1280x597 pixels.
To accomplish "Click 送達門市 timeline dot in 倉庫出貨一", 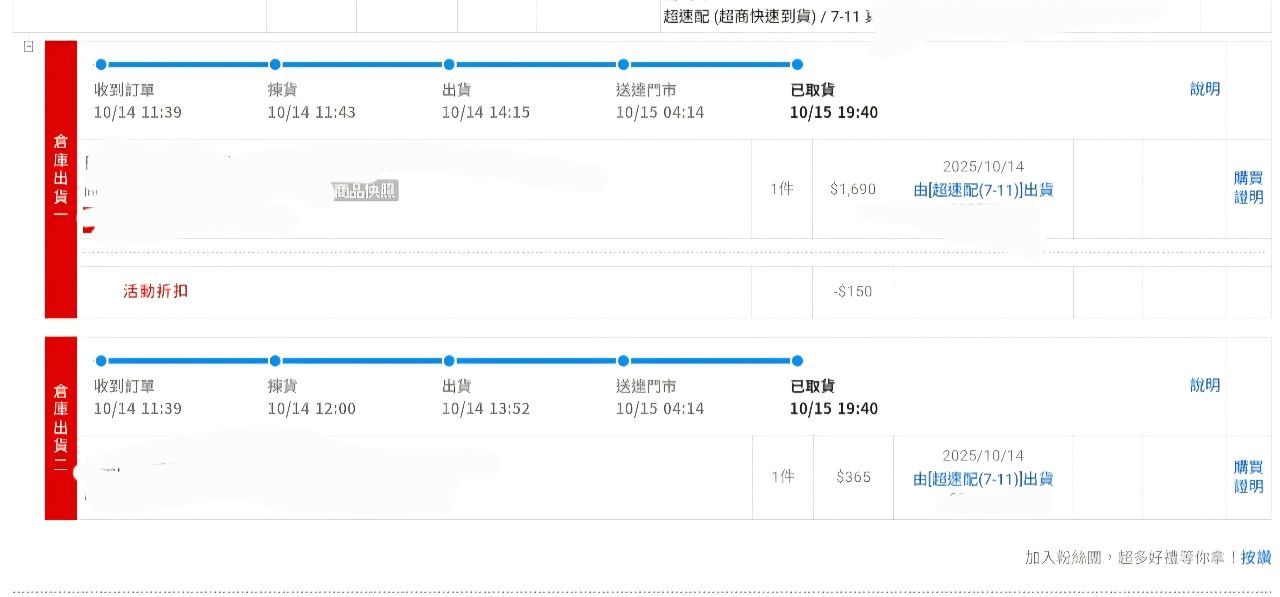I will pyautogui.click(x=623, y=65).
